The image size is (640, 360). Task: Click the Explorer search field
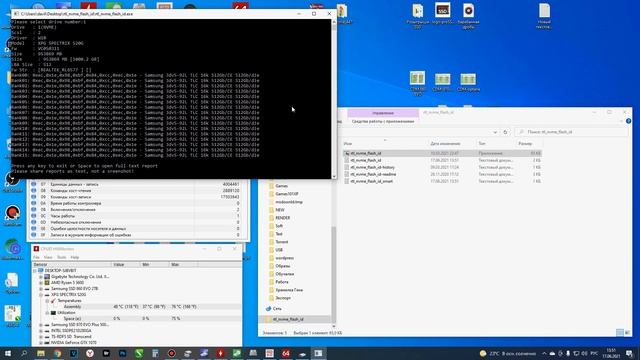tap(571, 132)
